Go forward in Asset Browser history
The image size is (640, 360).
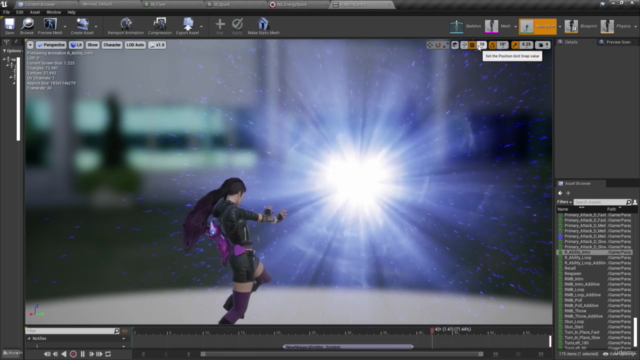[x=568, y=193]
